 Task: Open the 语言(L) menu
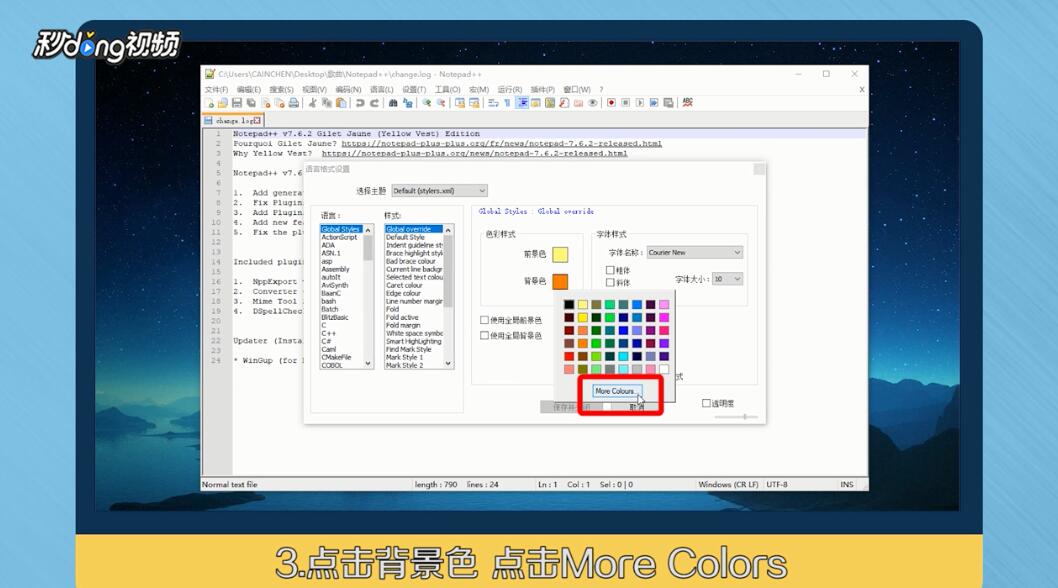[x=381, y=89]
